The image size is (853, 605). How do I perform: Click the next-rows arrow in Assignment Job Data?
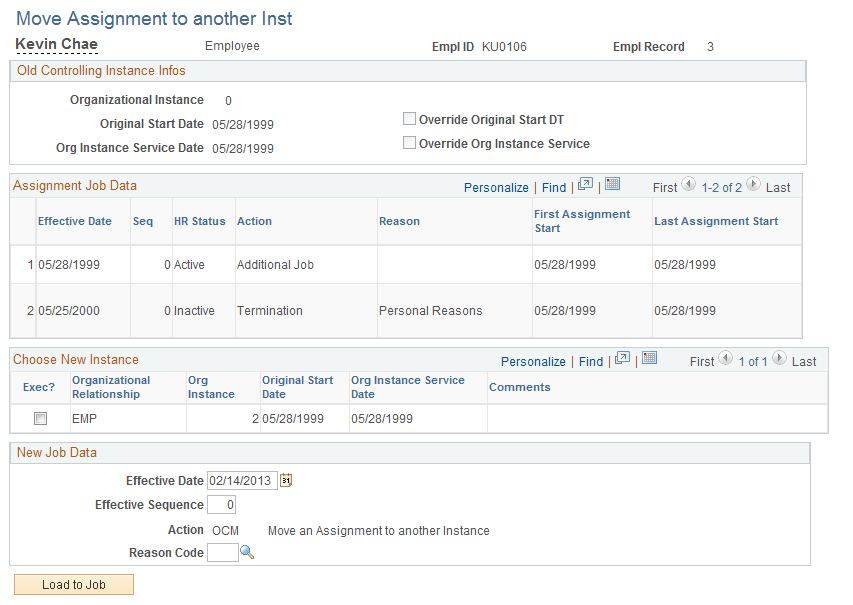click(x=752, y=187)
